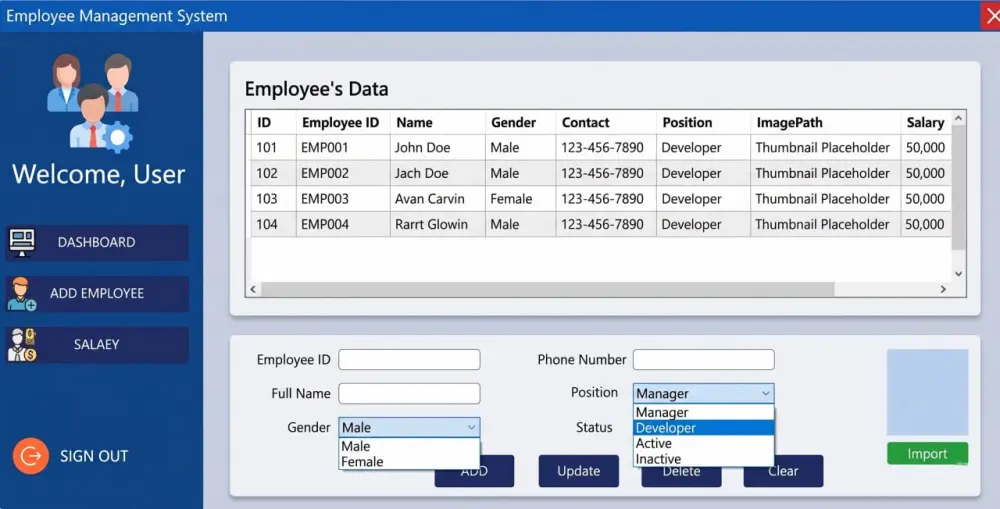The height and width of the screenshot is (509, 1000).
Task: Click the Salary column header
Action: pos(926,122)
